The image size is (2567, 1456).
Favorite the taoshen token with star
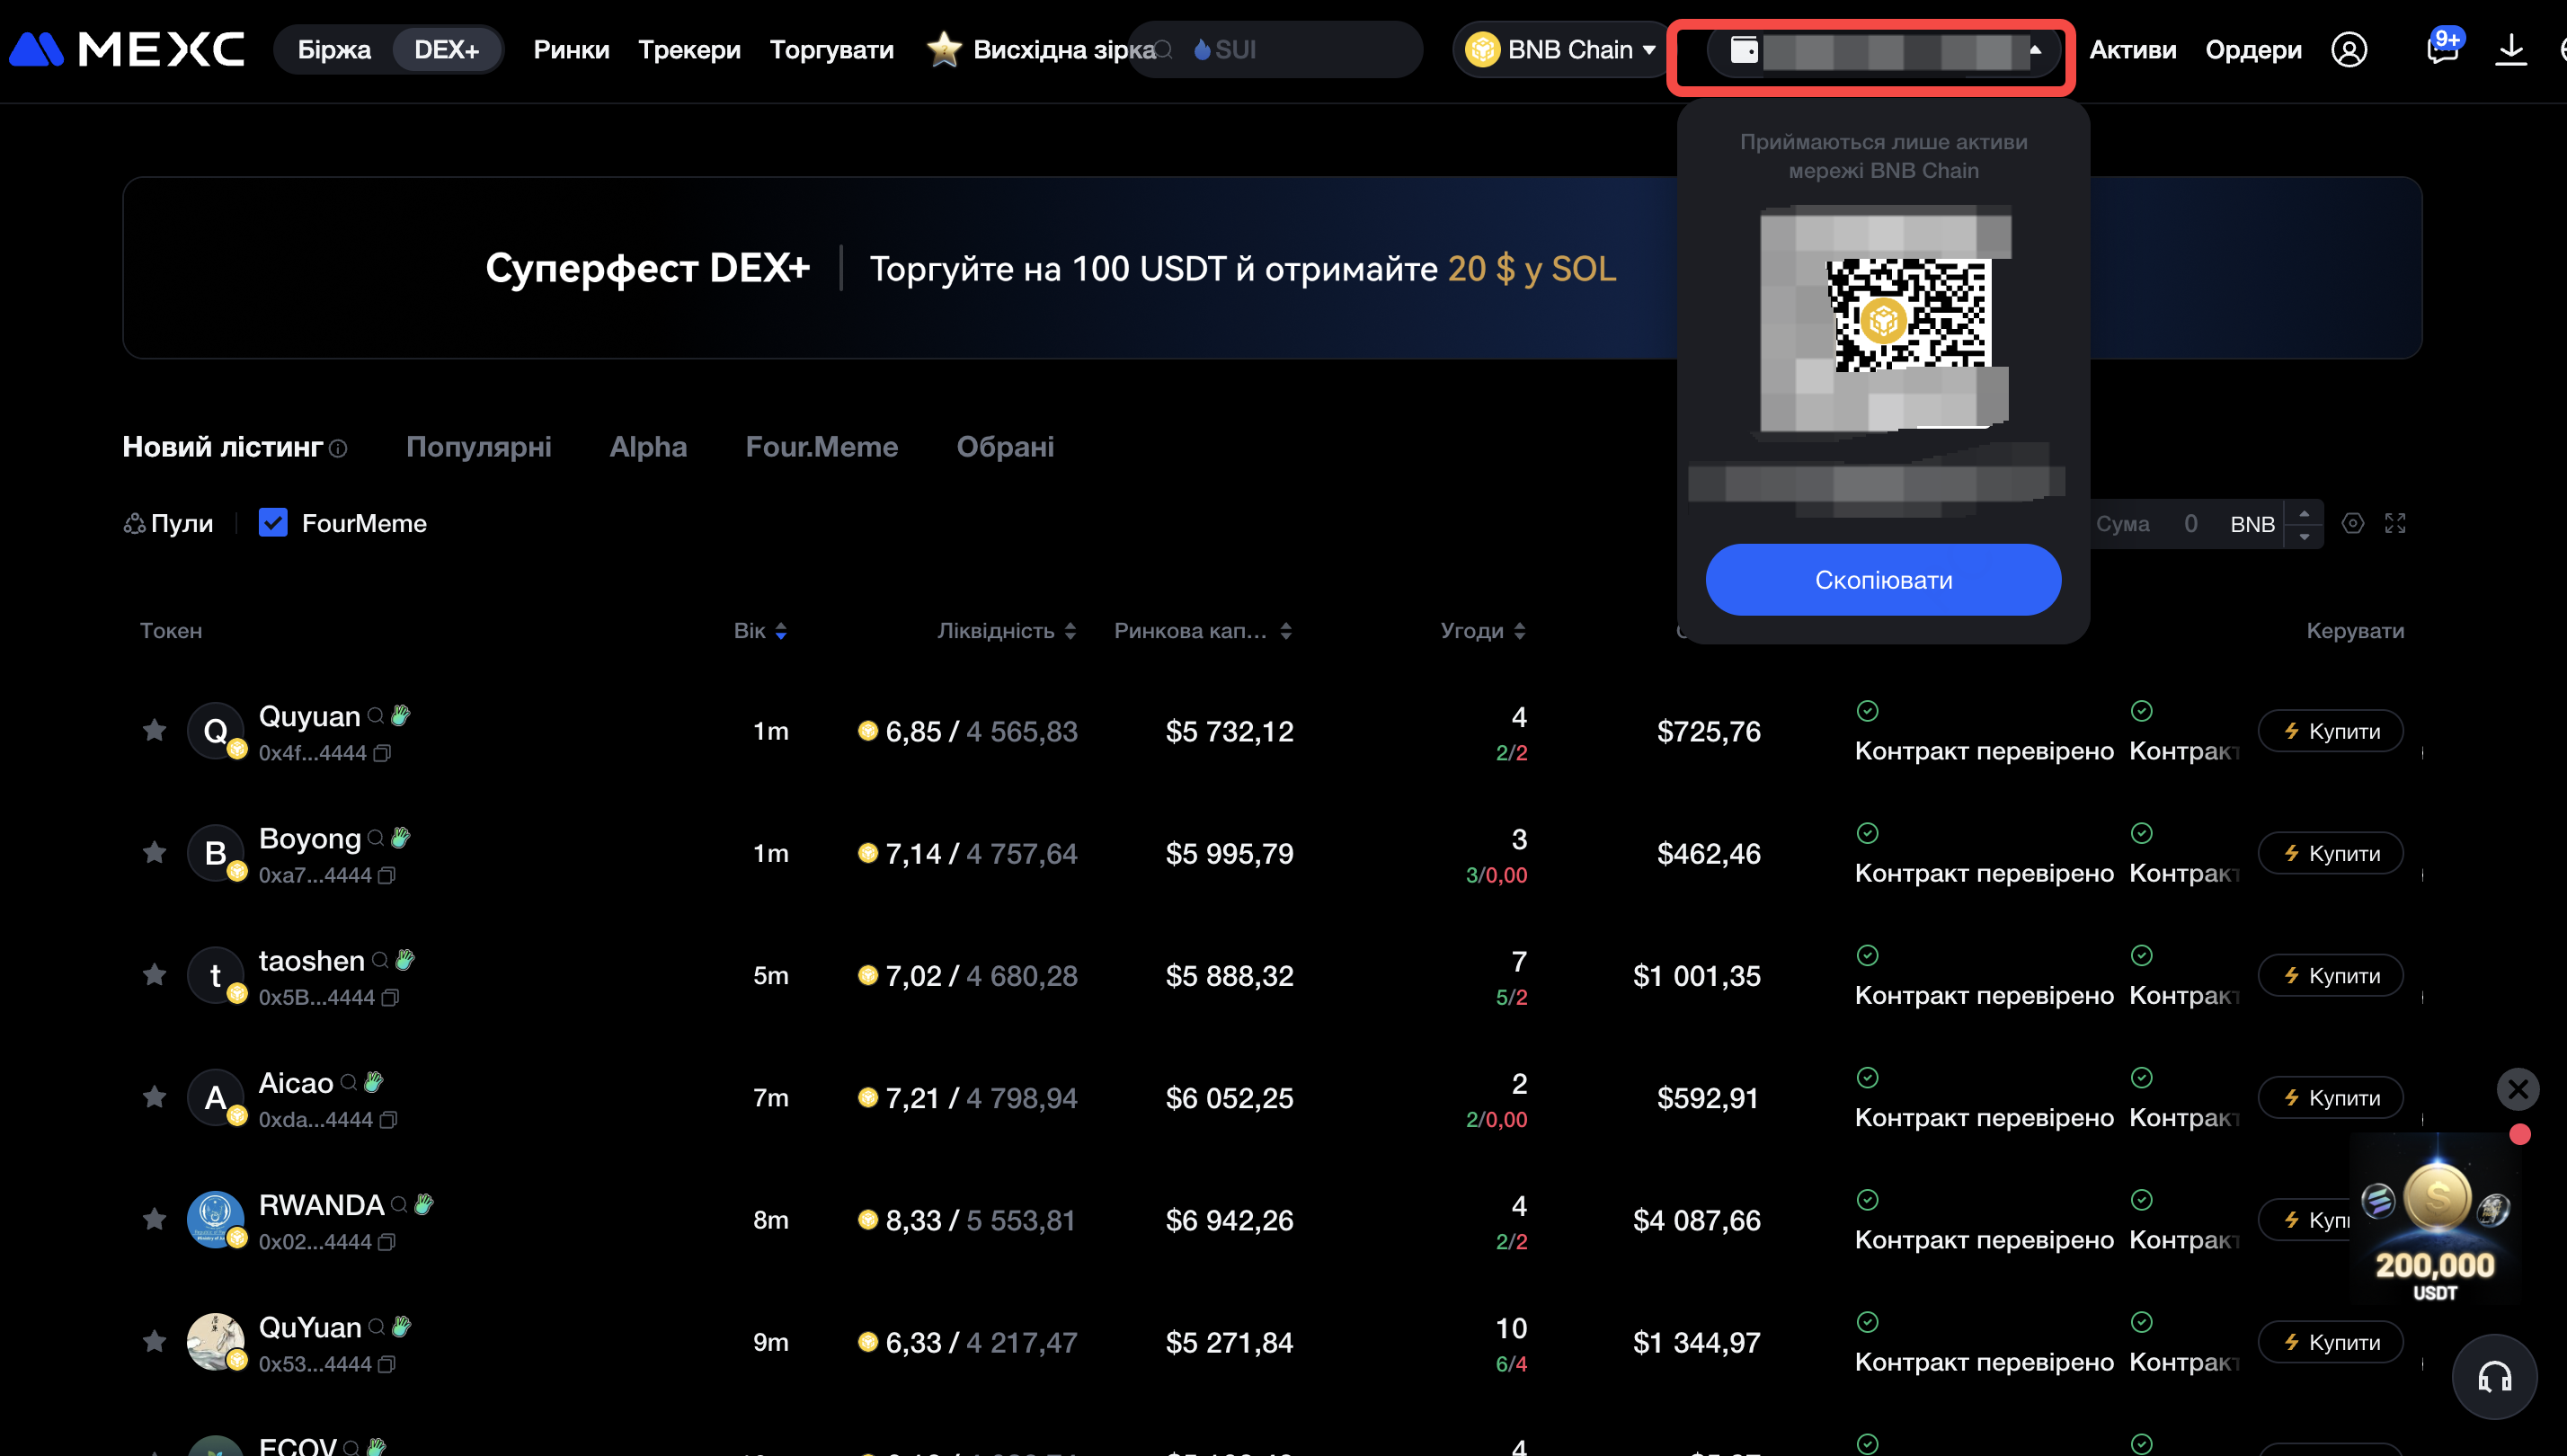[x=154, y=974]
